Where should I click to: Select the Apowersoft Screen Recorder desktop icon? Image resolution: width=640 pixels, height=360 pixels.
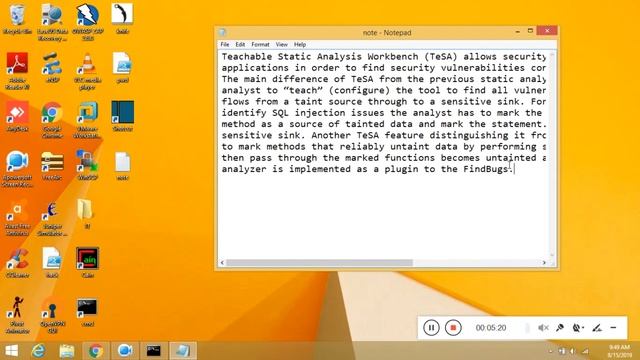pyautogui.click(x=17, y=169)
